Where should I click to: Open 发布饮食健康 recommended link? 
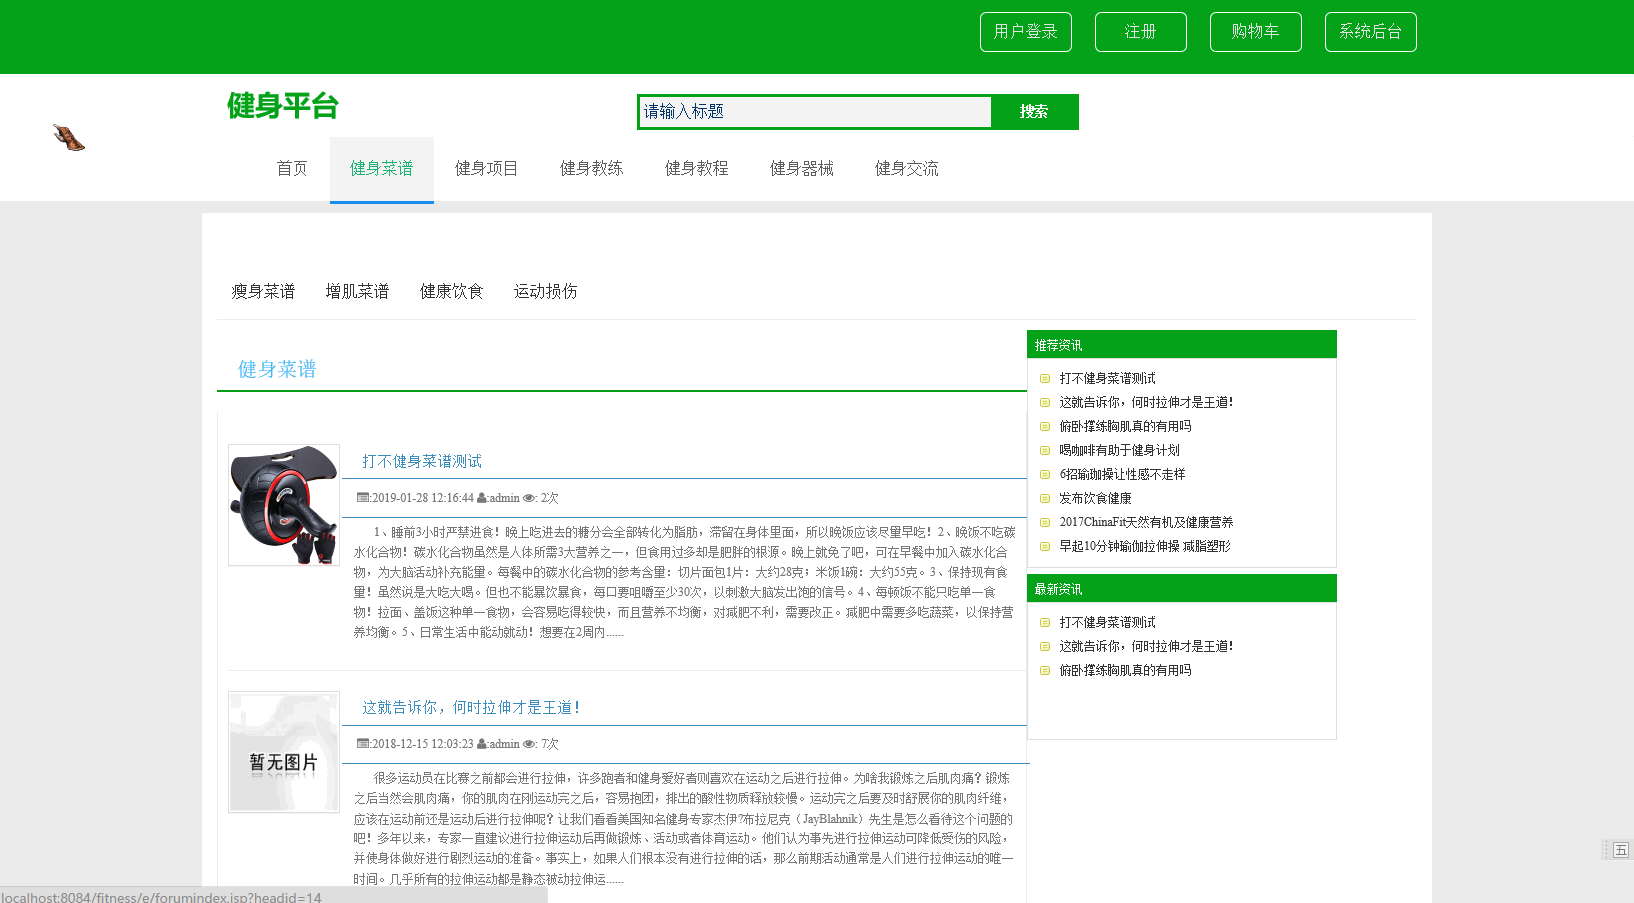pyautogui.click(x=1095, y=498)
